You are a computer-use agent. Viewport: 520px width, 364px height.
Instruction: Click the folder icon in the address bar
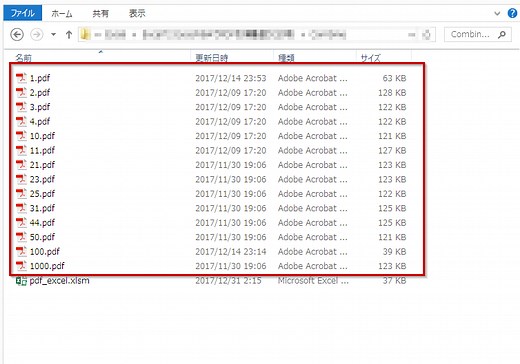[85, 34]
